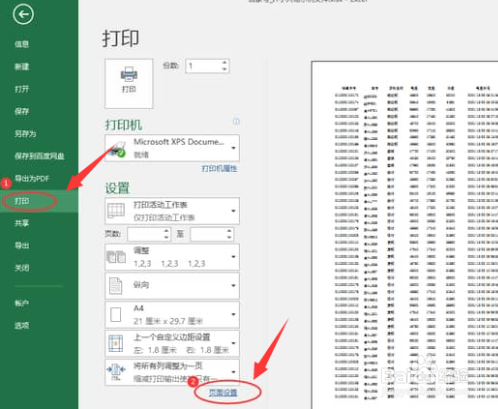The height and width of the screenshot is (409, 498).
Task: Click the A4 paper icon
Action: [116, 315]
